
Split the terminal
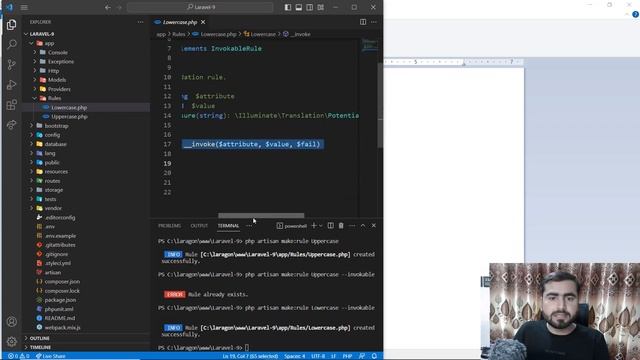331,226
